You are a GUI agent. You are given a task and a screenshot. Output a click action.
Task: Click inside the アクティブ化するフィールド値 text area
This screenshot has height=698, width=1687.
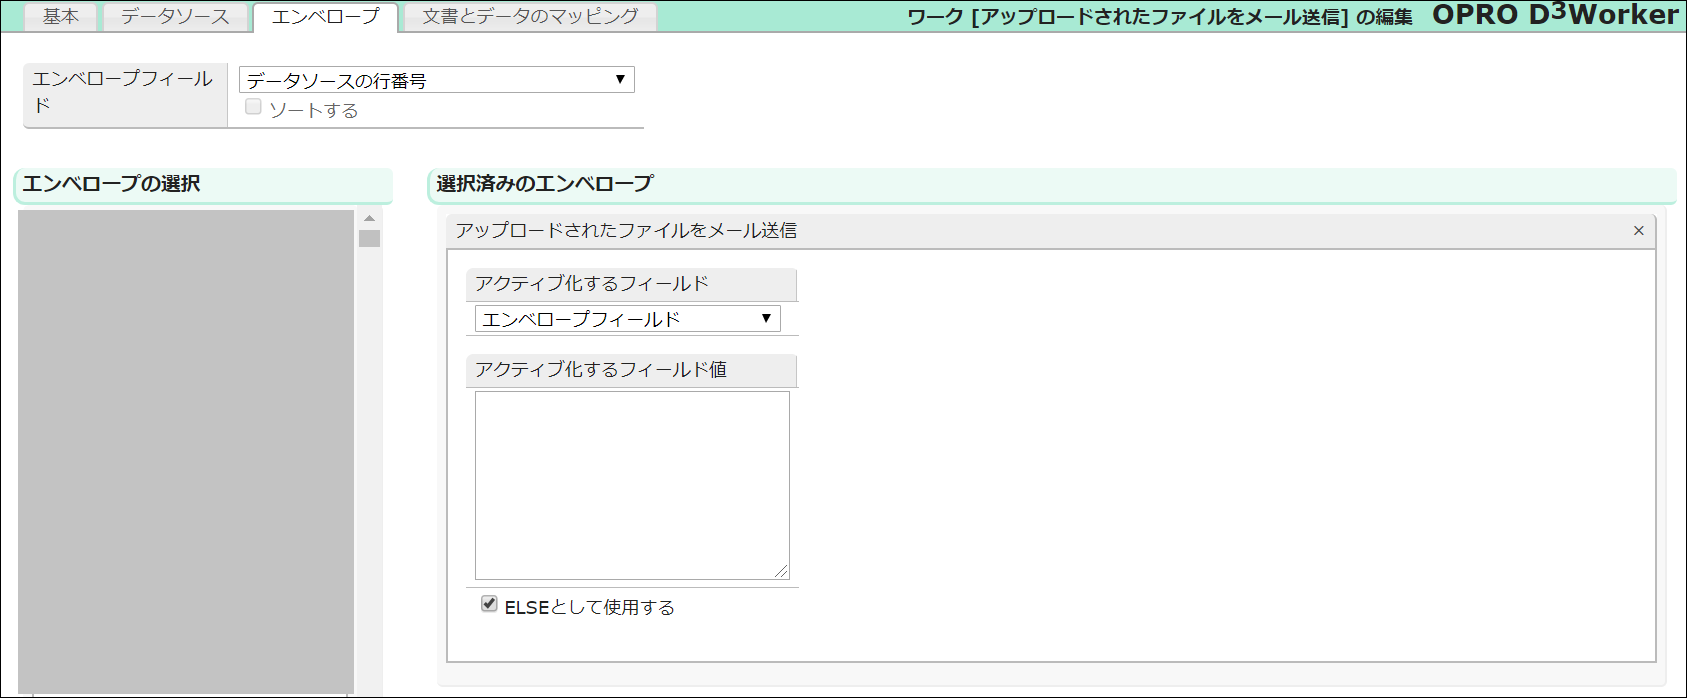pyautogui.click(x=632, y=485)
